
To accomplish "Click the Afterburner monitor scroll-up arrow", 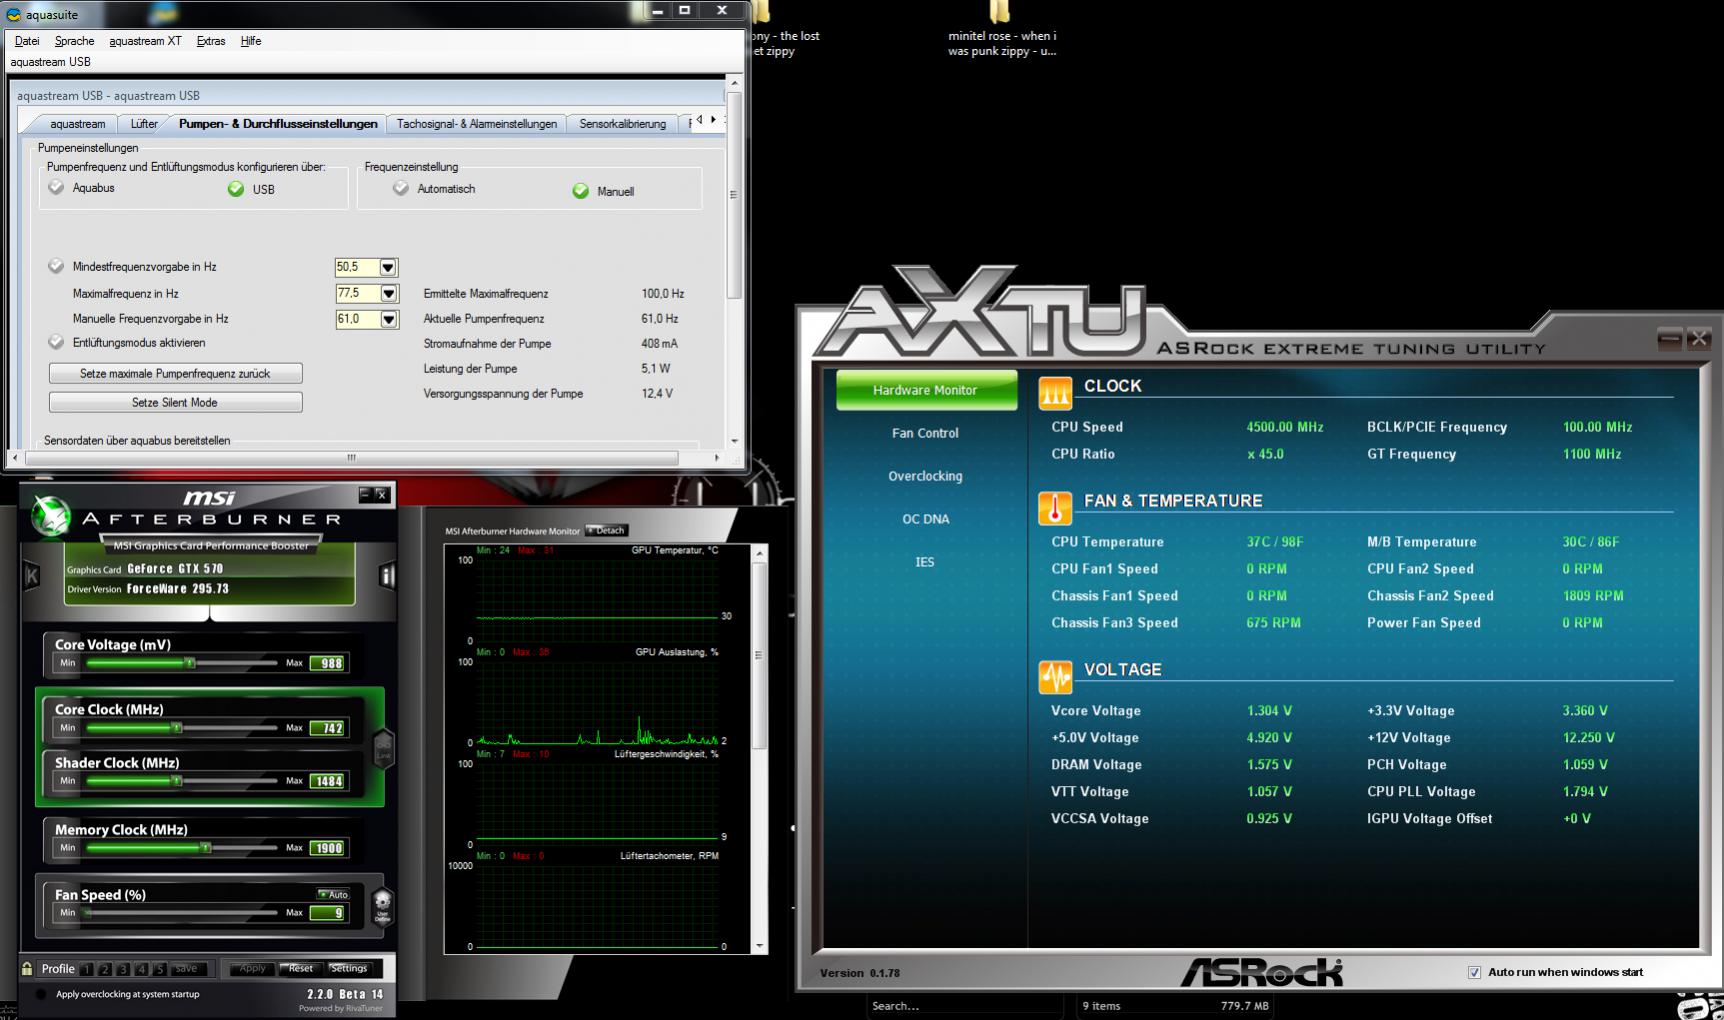I will point(759,553).
